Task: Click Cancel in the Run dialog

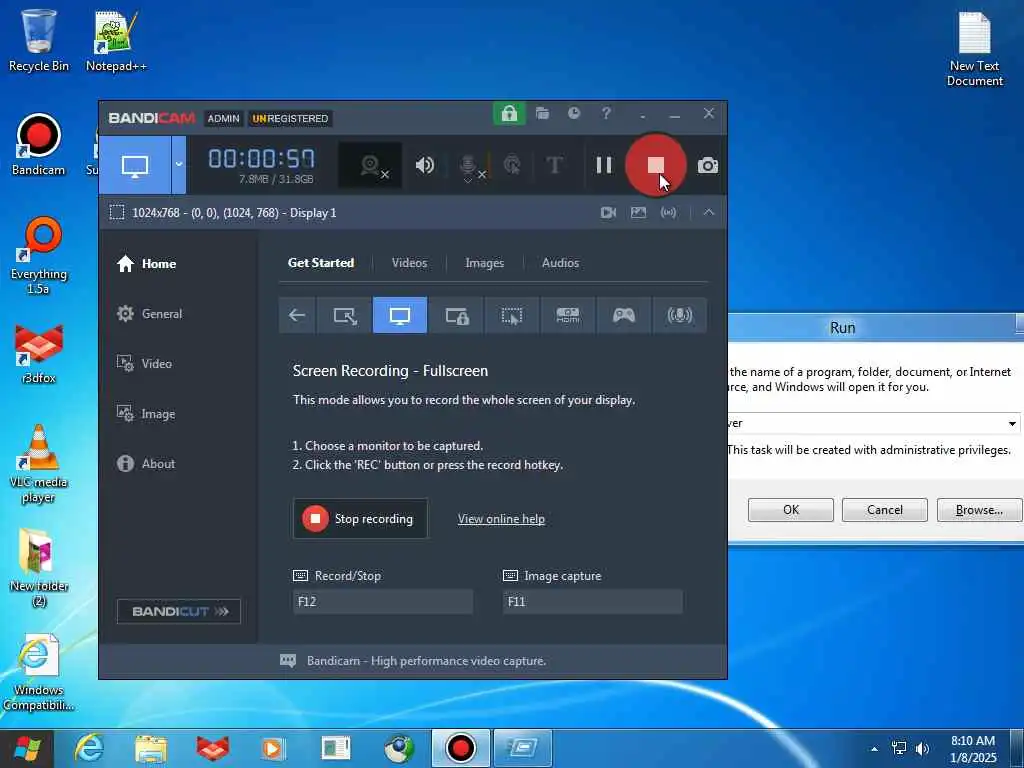Action: pos(885,510)
